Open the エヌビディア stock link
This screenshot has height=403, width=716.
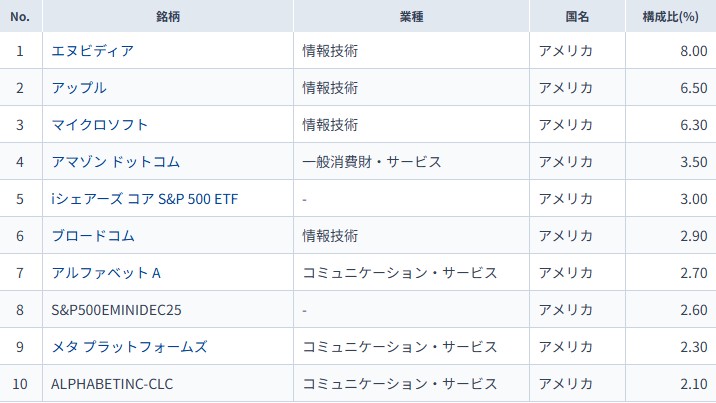tap(94, 51)
